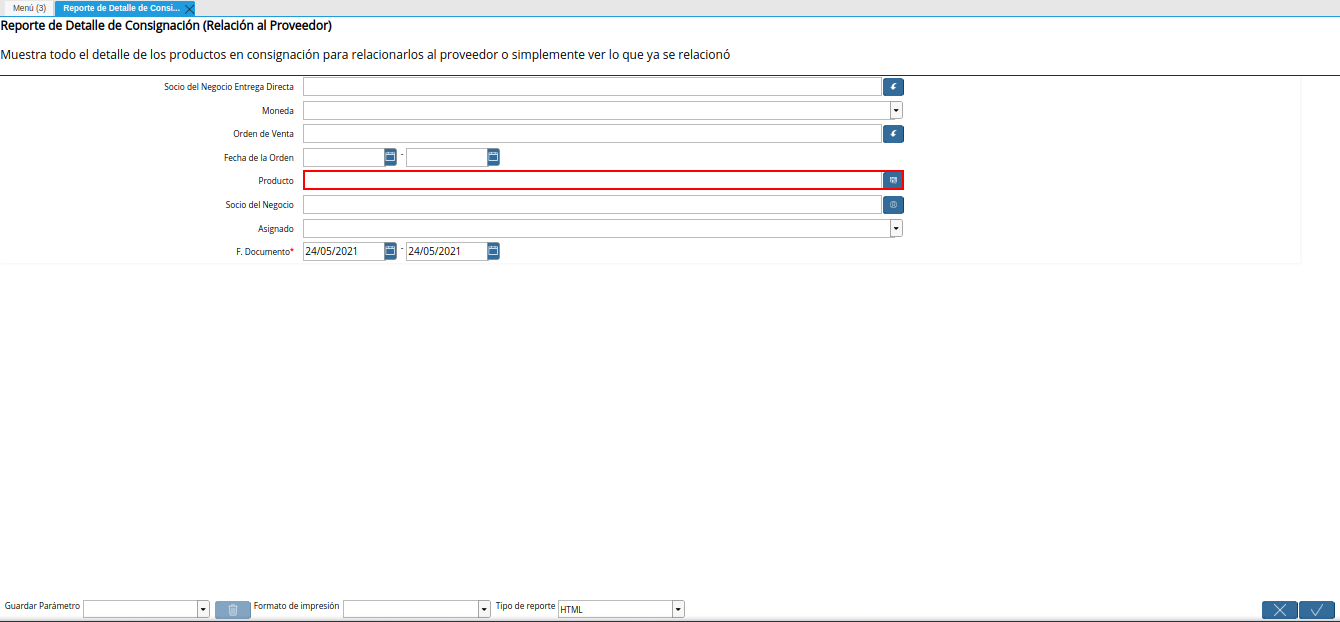This screenshot has width=1340, height=622.
Task: Close the Reporte de Detalle tab
Action: coord(187,6)
